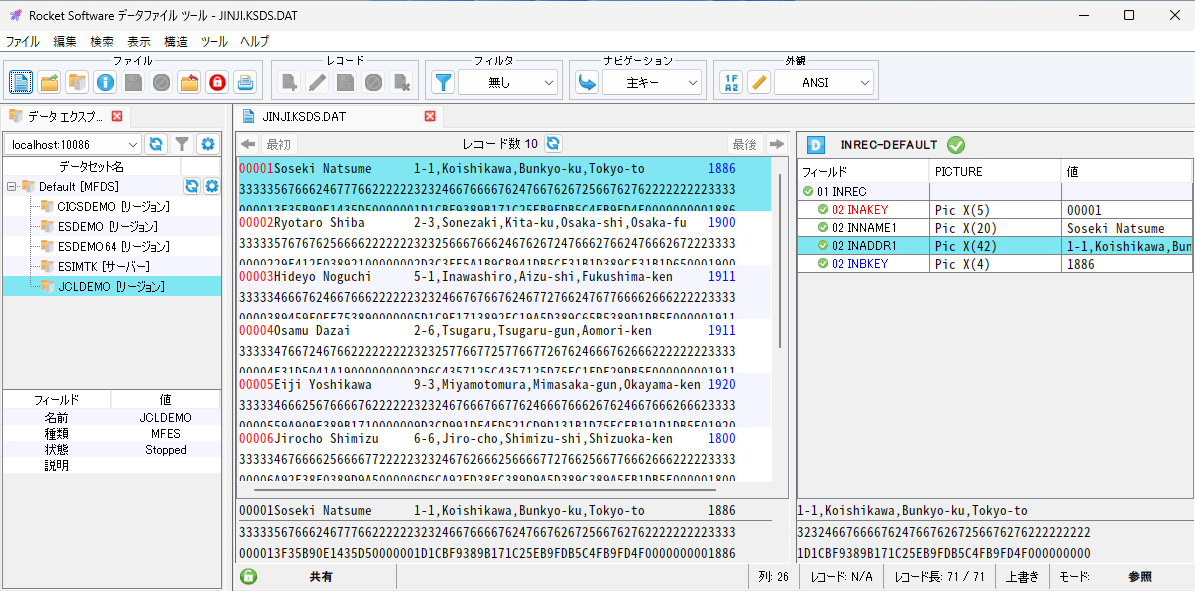Collapse the Default [MFDS] tree node
Screen dimensions: 1195x591
[12, 187]
